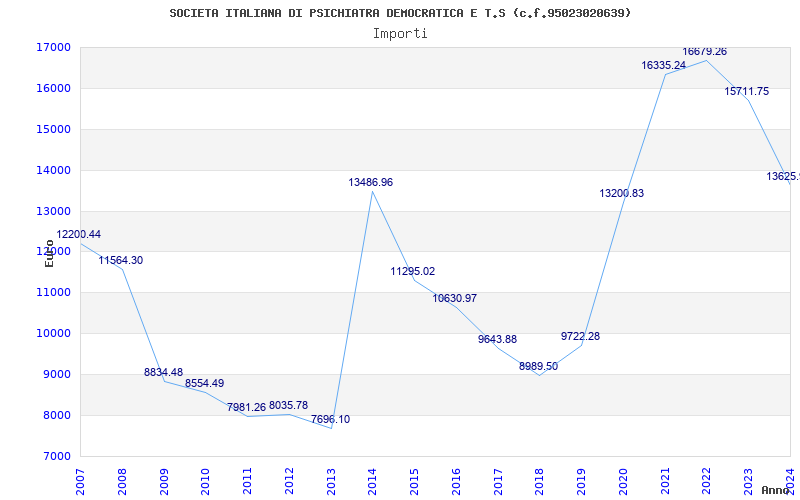Click the x-axis year 2021
Image resolution: width=800 pixels, height=500 pixels.
(665, 482)
